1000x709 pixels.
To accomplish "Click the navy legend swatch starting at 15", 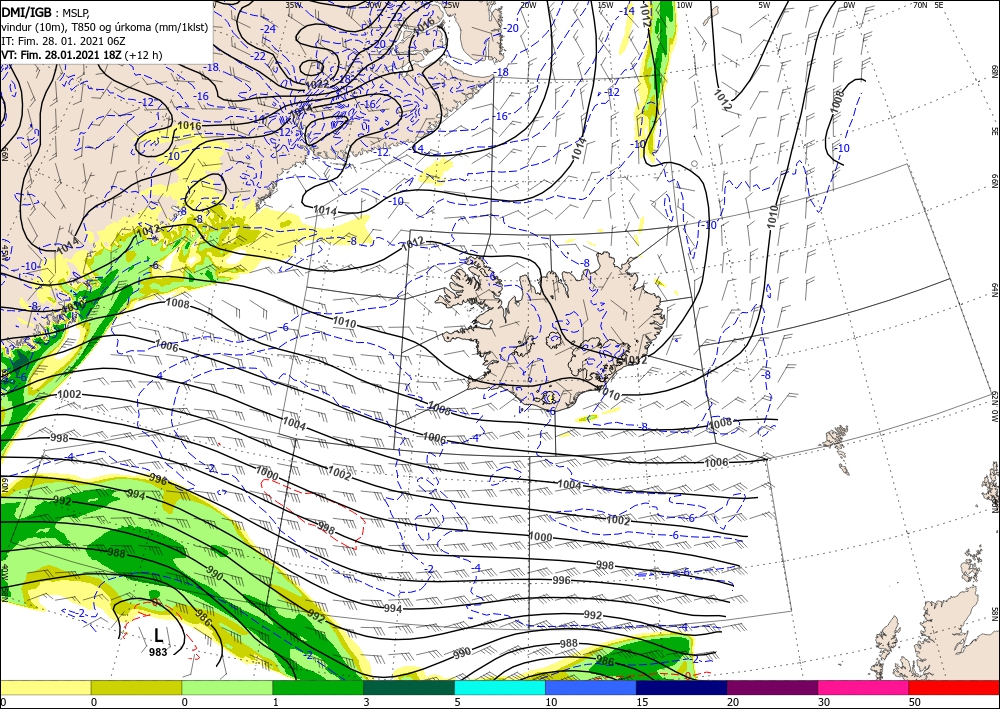I will tap(682, 687).
